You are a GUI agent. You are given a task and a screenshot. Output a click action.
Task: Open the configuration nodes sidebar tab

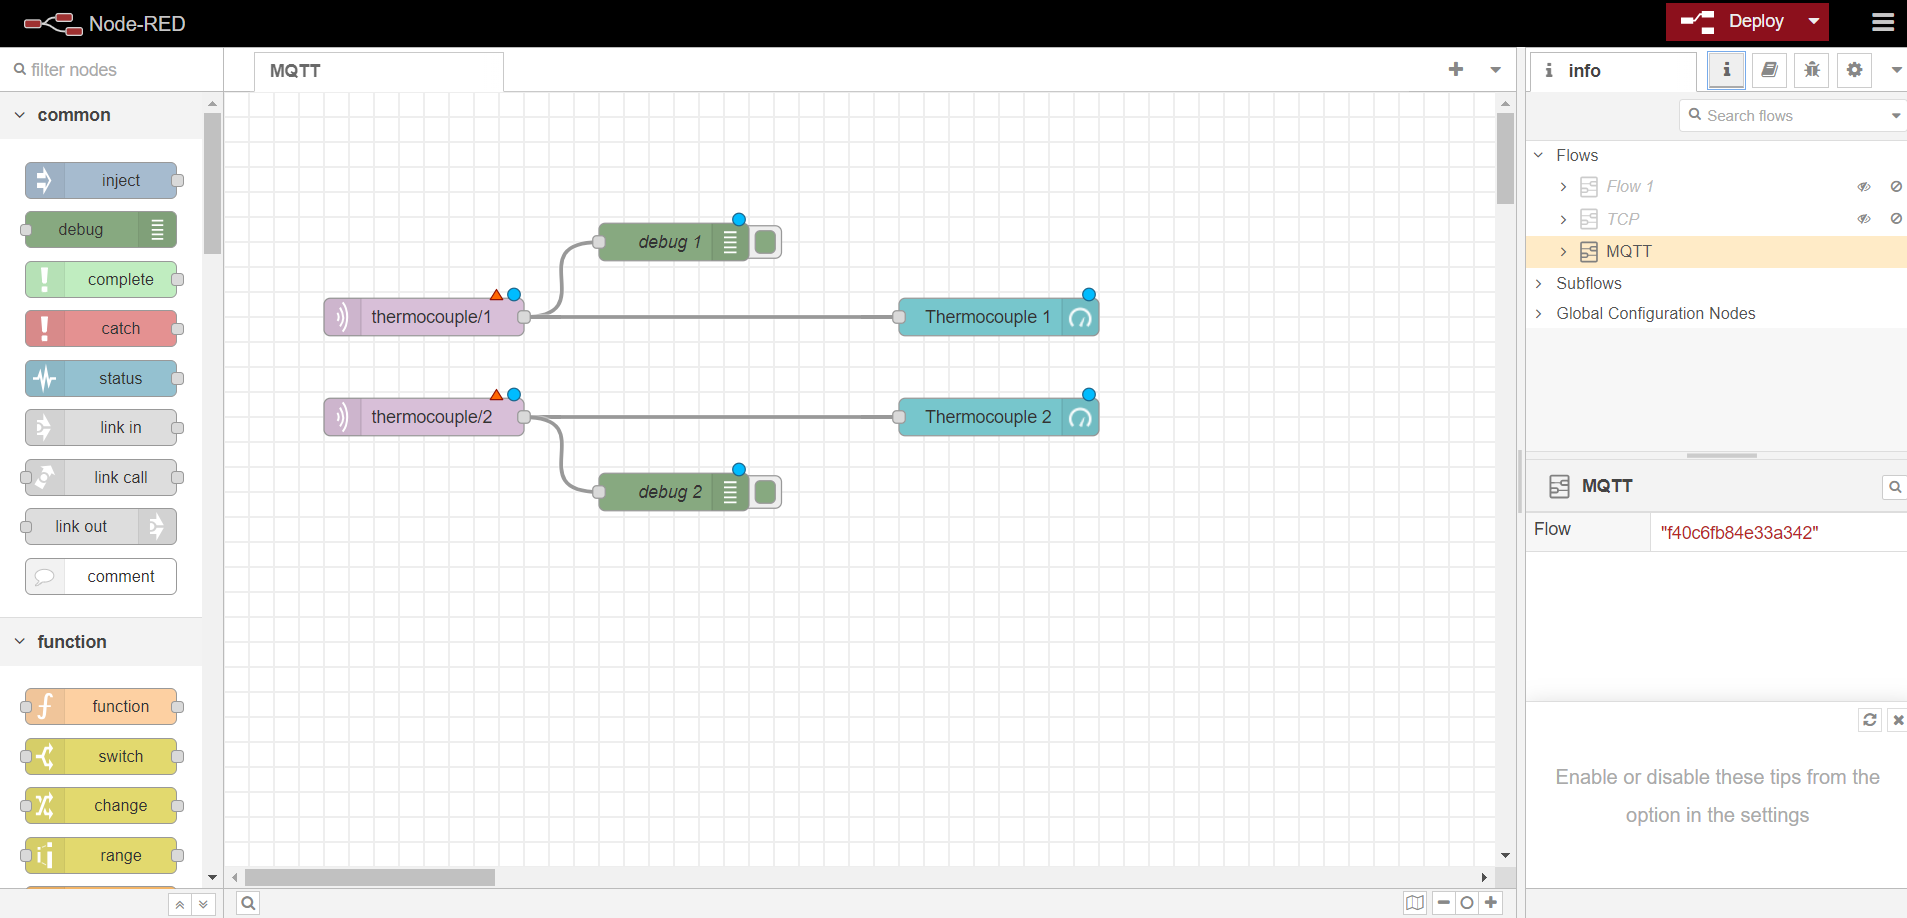[1854, 70]
